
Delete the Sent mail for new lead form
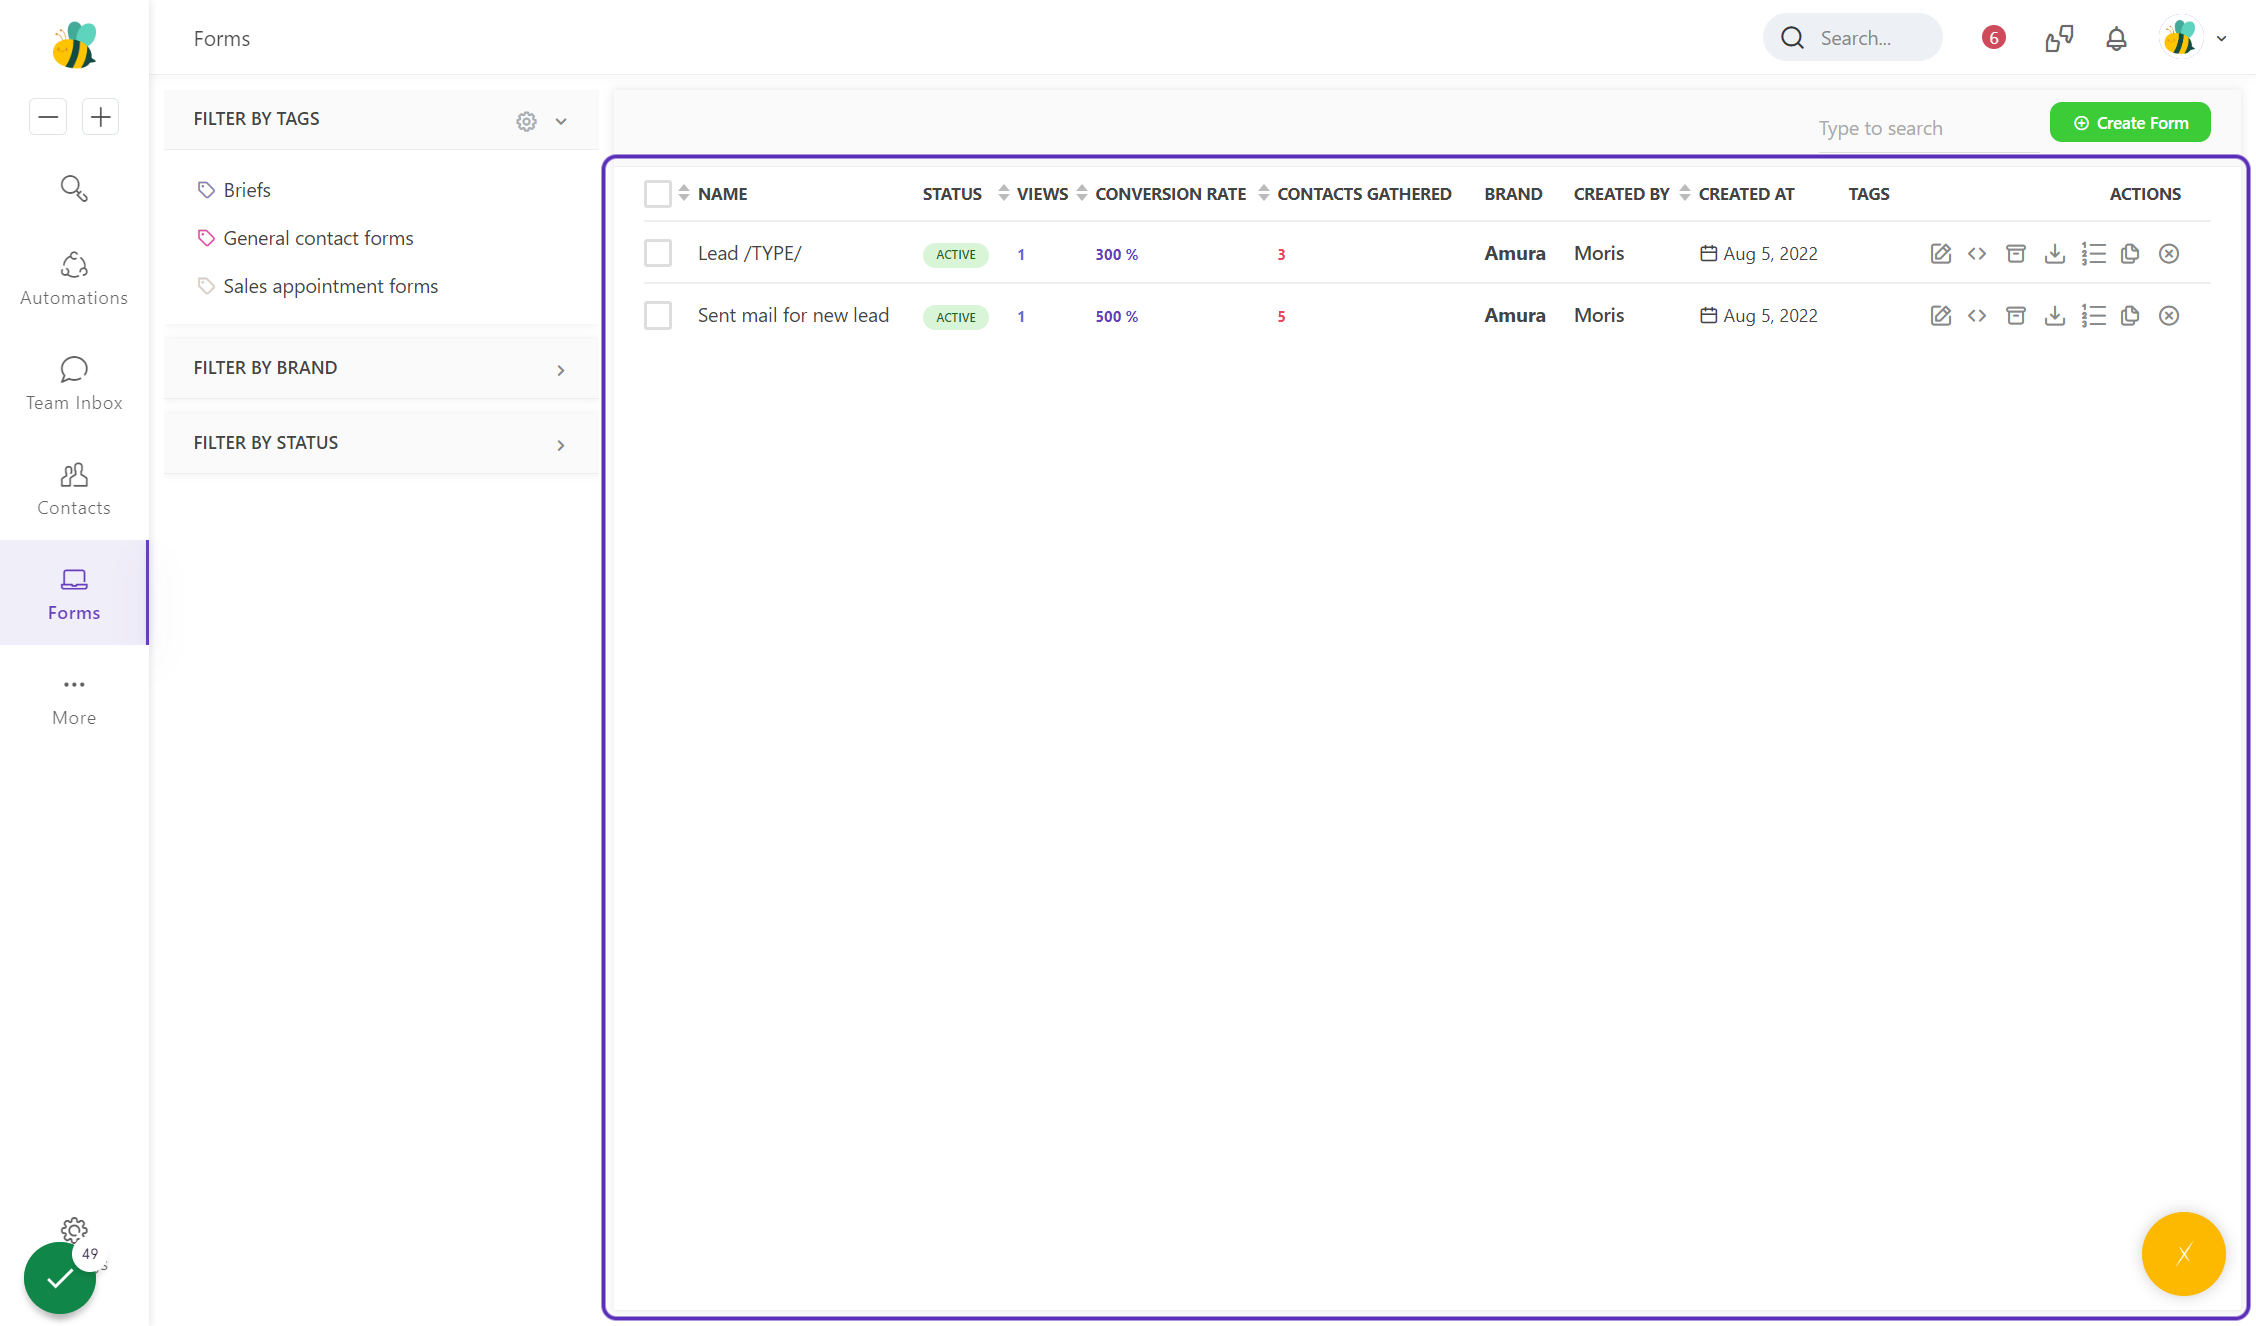(2169, 316)
